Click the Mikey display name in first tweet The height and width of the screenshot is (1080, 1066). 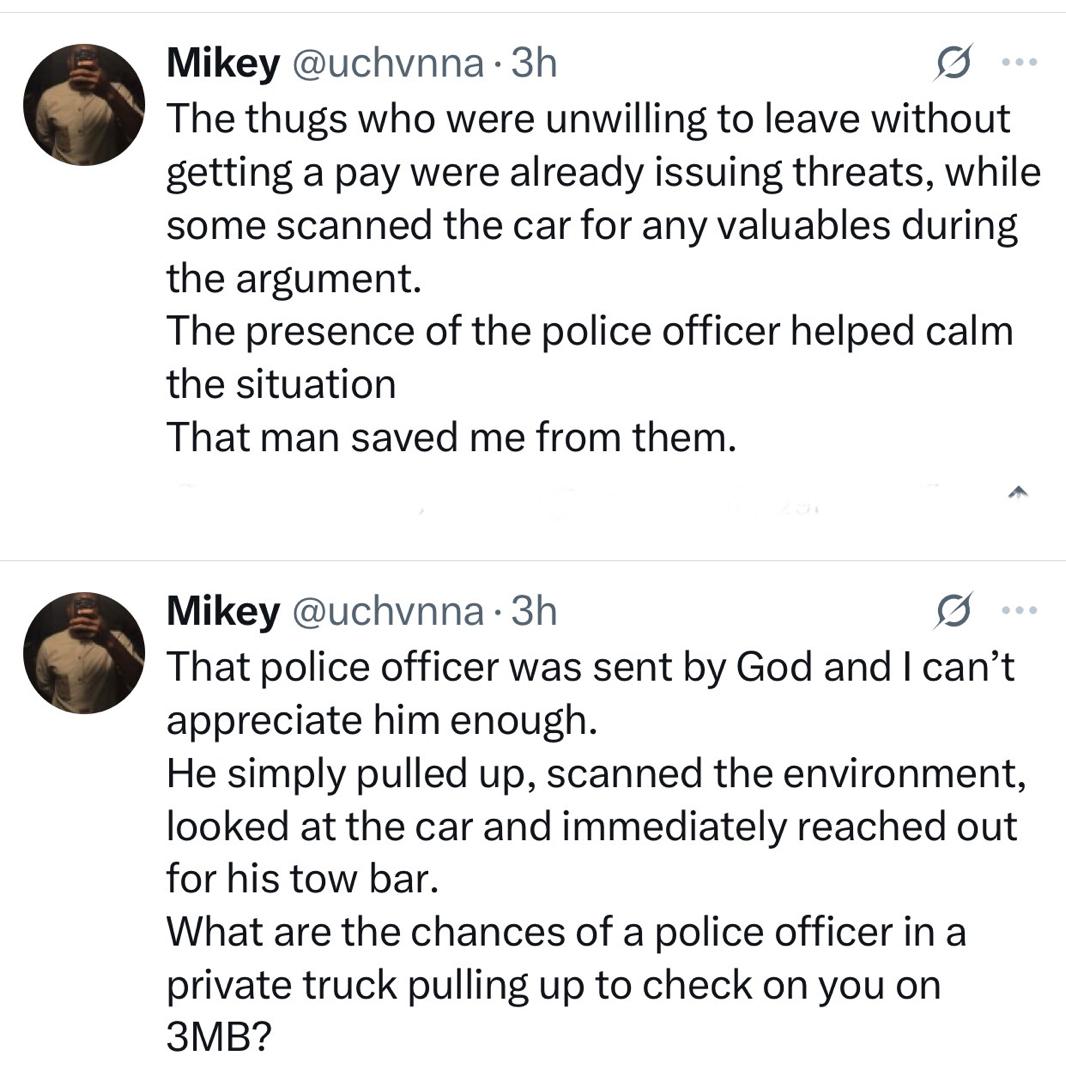tap(223, 65)
